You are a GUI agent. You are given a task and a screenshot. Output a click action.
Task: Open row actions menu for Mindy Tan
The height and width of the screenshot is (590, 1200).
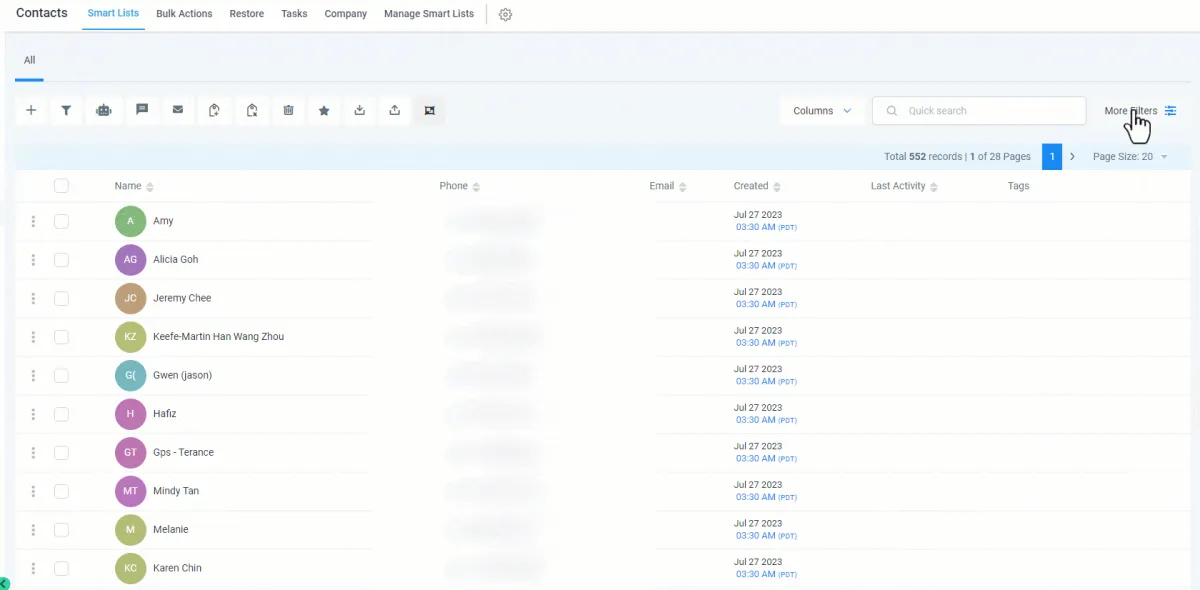[x=33, y=491]
